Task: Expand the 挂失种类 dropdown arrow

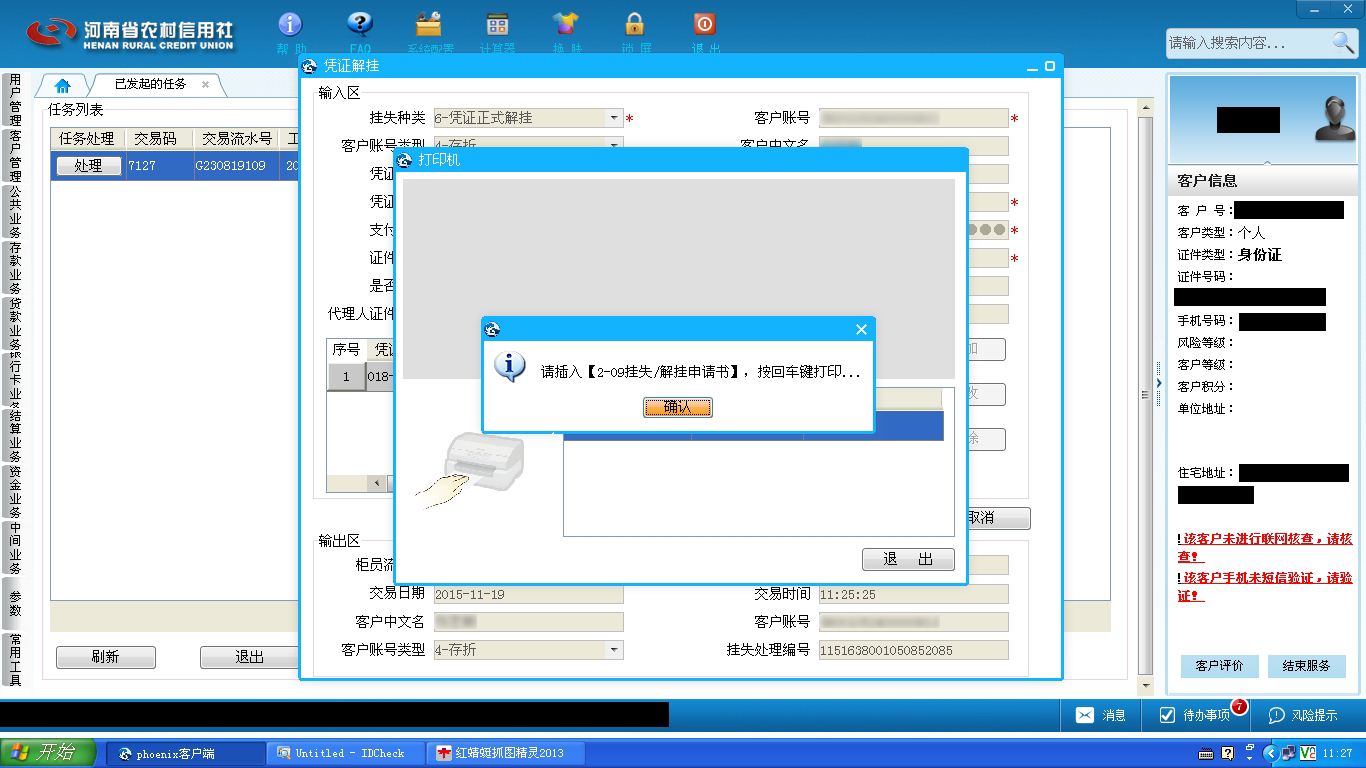Action: [x=614, y=118]
